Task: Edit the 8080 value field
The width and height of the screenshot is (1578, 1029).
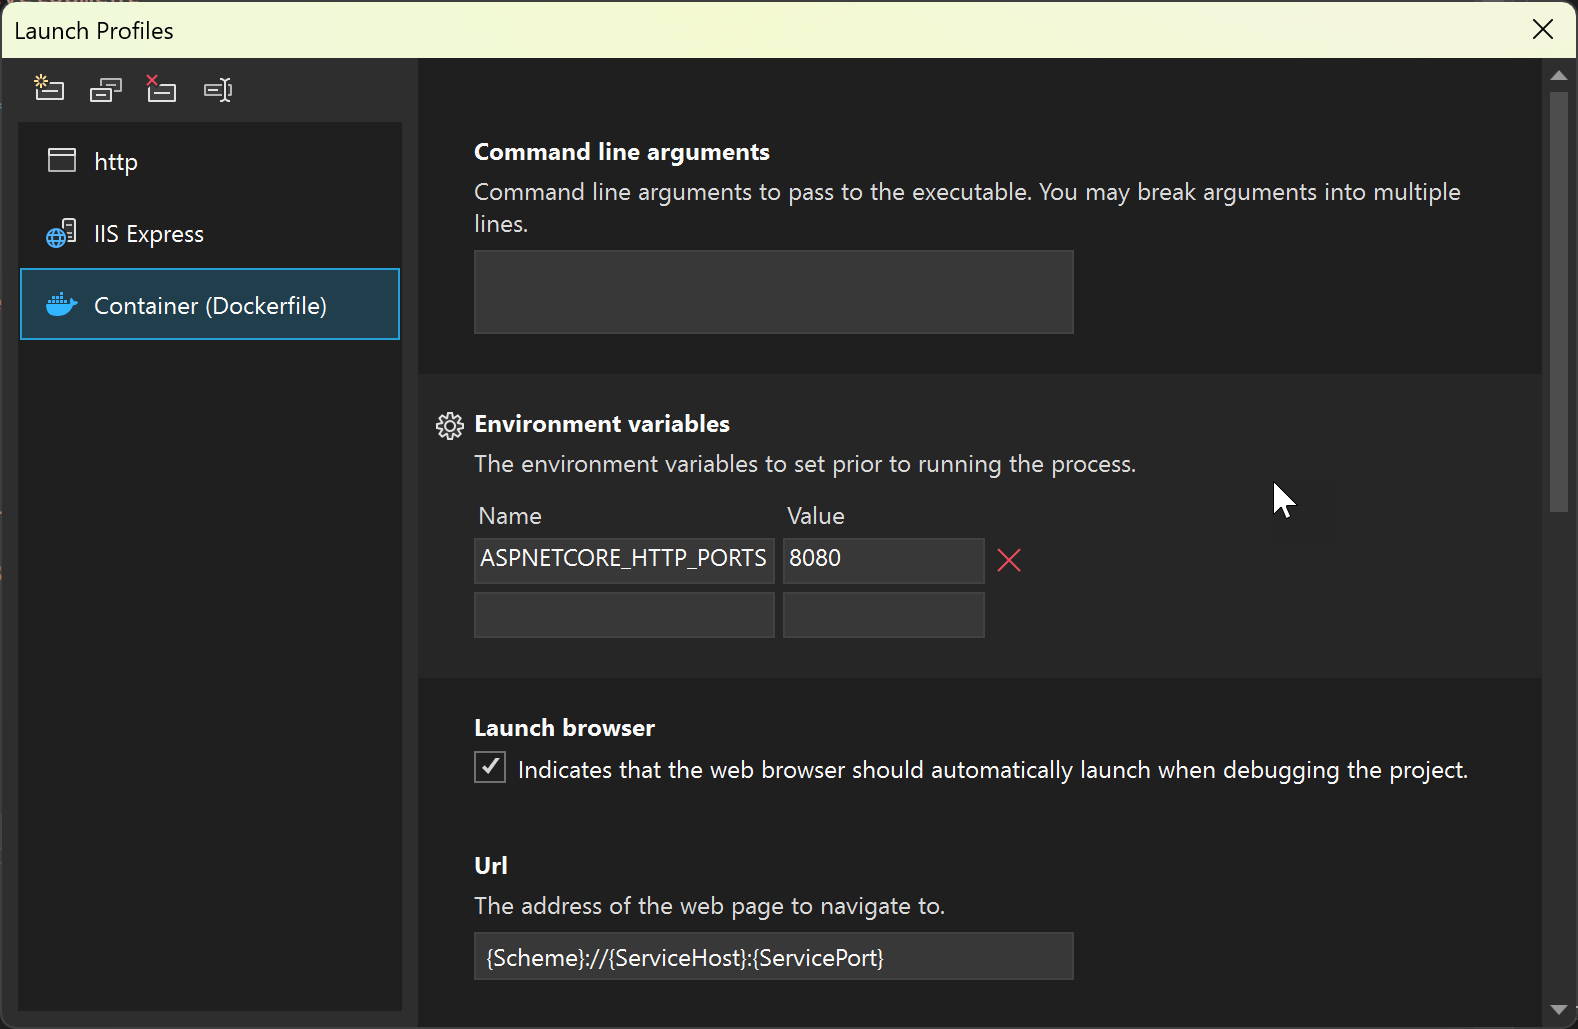Action: click(884, 560)
